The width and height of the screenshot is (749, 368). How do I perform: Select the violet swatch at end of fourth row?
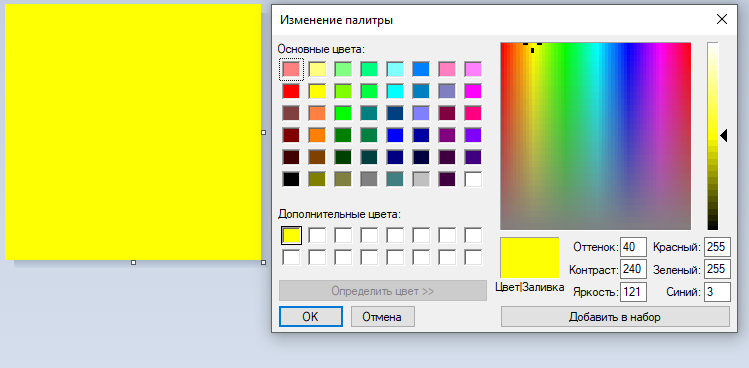[473, 135]
